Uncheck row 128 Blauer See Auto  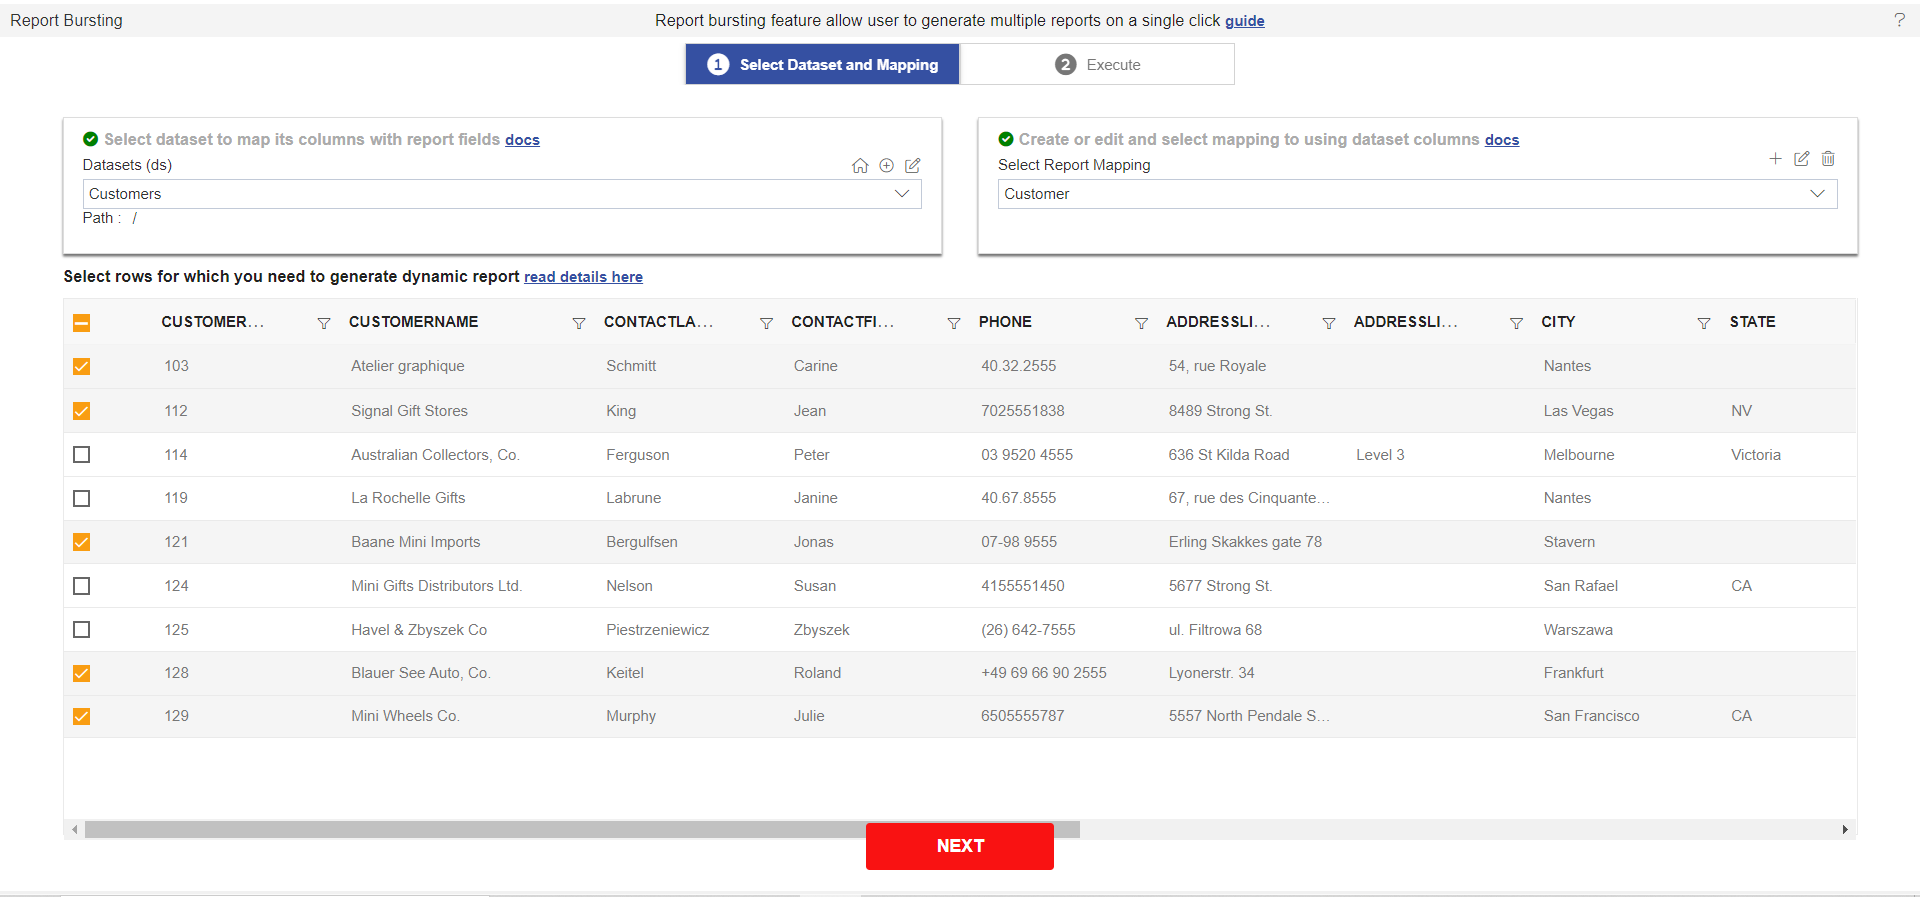pos(82,673)
